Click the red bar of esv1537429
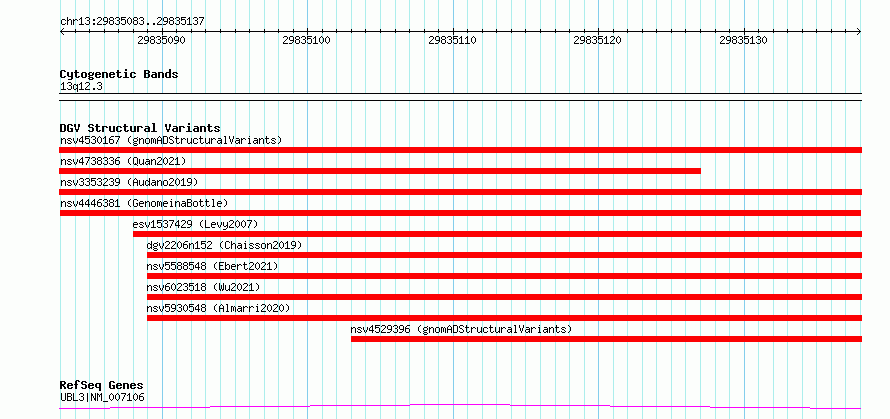This screenshot has height=419, width=890. pos(497,234)
